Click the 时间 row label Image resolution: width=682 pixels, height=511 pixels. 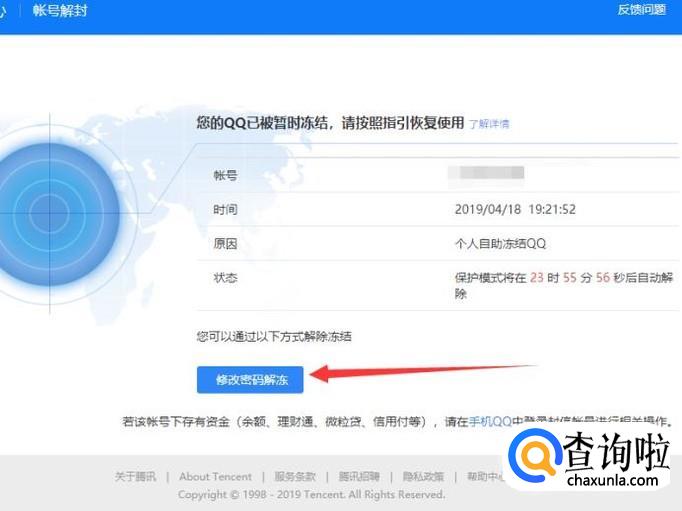click(x=225, y=210)
